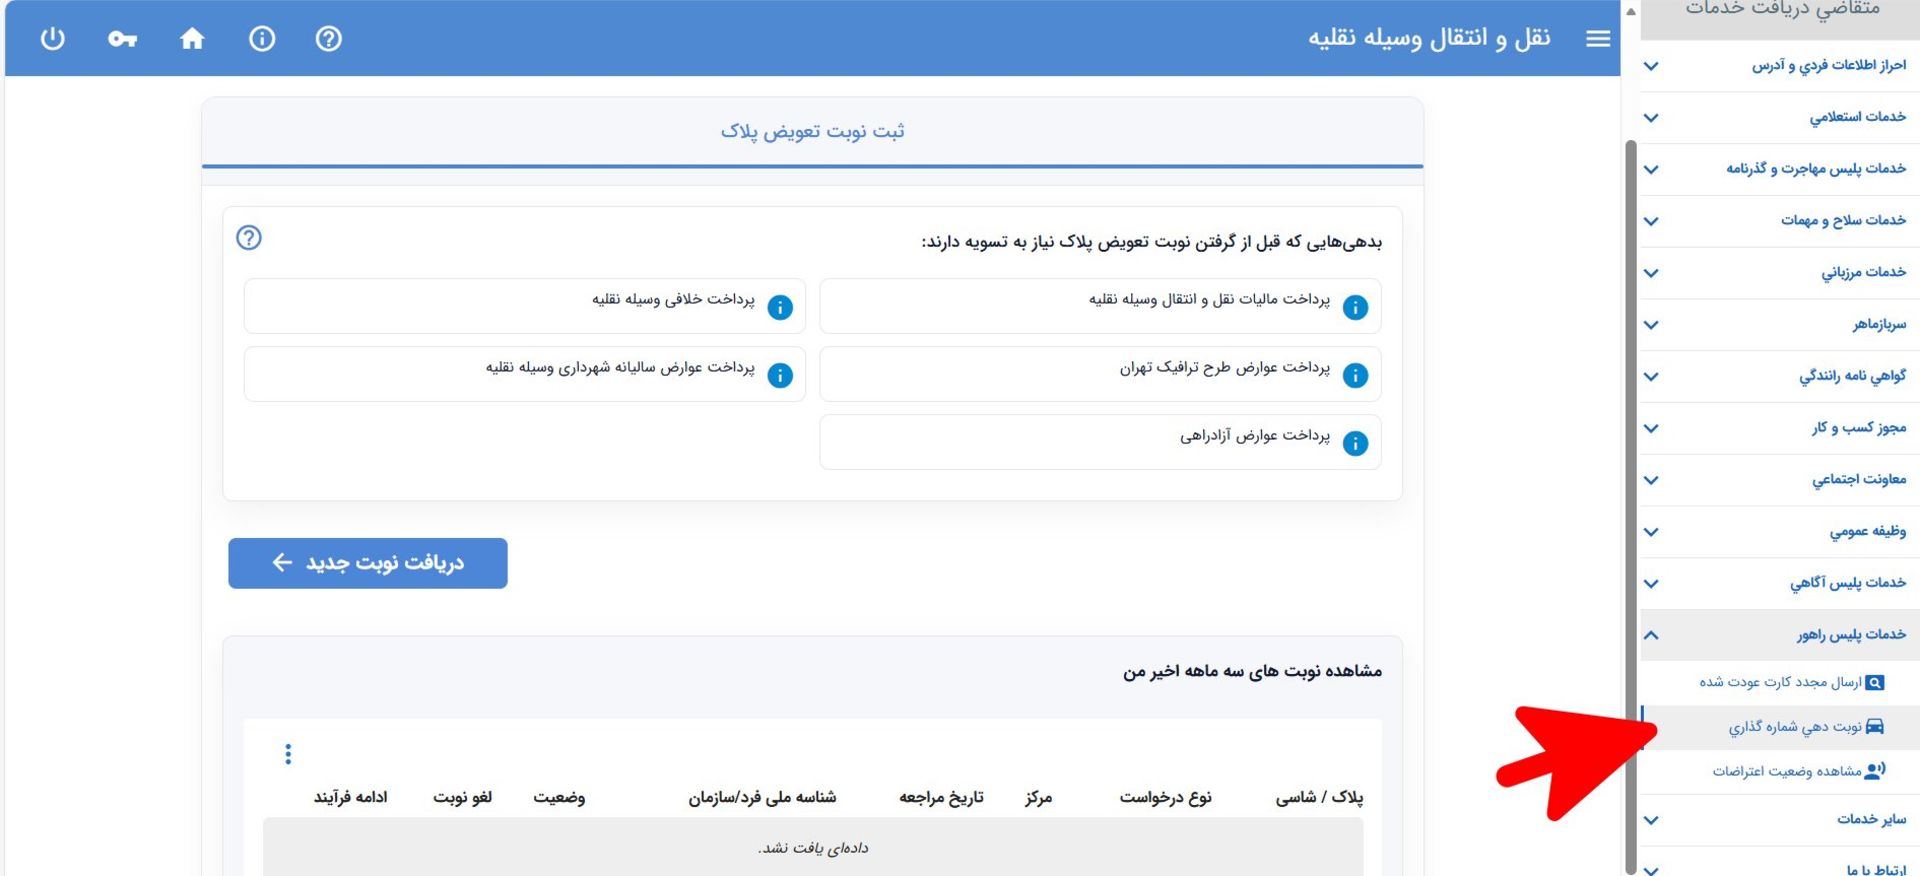
Task: Expand سربازماهر chevron
Action: point(1651,325)
